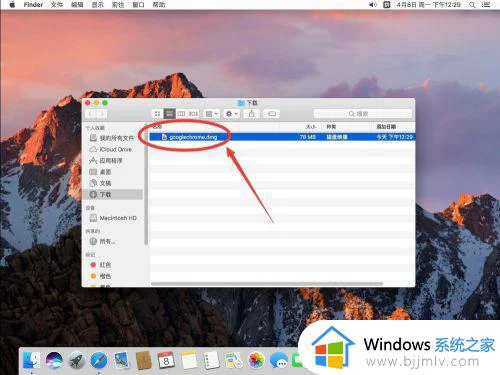
Task: Select 下载 folder in sidebar
Action: click(112, 194)
